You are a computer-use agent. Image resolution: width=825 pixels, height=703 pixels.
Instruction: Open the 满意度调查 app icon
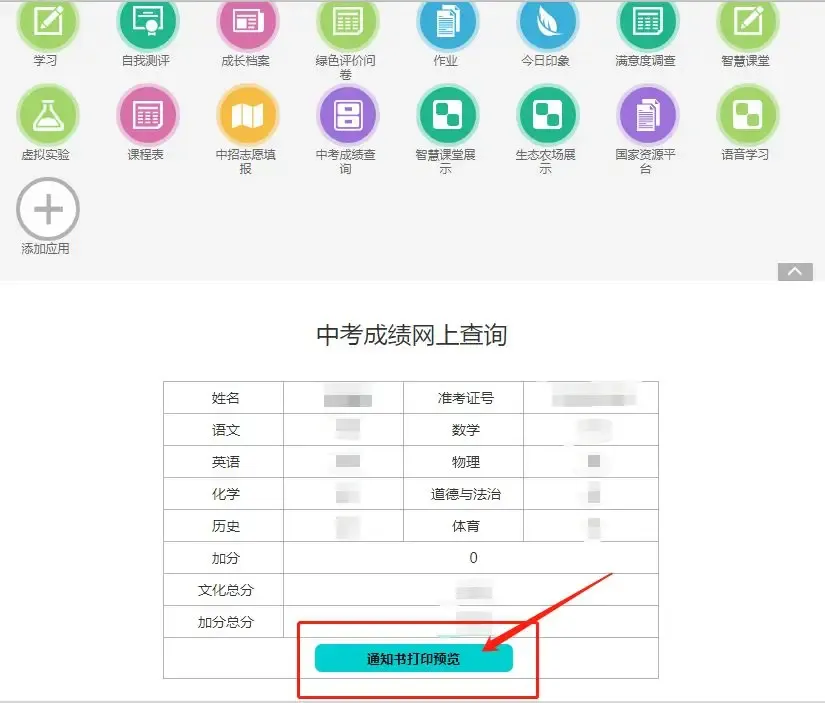(x=647, y=22)
